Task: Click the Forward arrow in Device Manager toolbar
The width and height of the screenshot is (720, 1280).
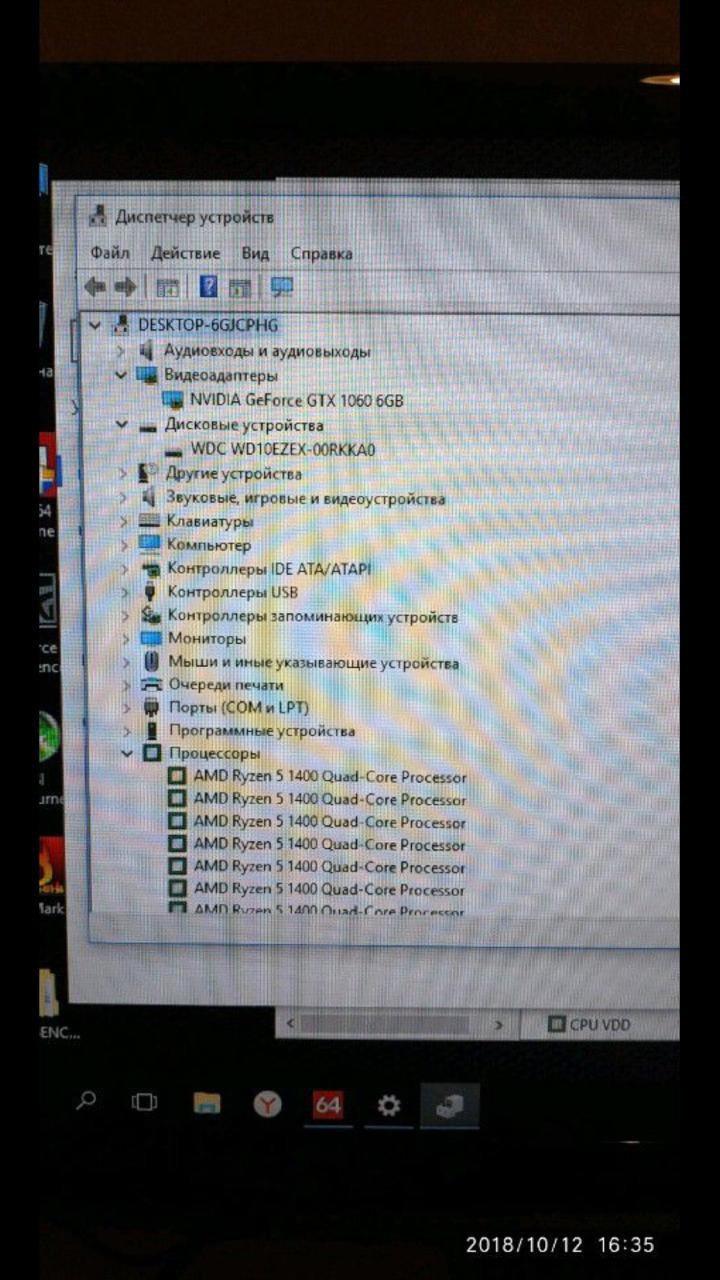Action: tap(125, 288)
